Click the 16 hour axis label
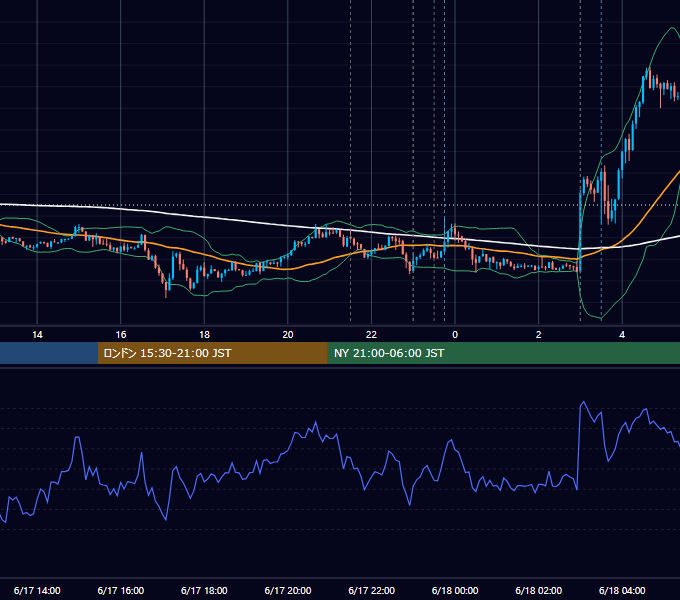Screen dimensions: 680x600 coord(121,335)
